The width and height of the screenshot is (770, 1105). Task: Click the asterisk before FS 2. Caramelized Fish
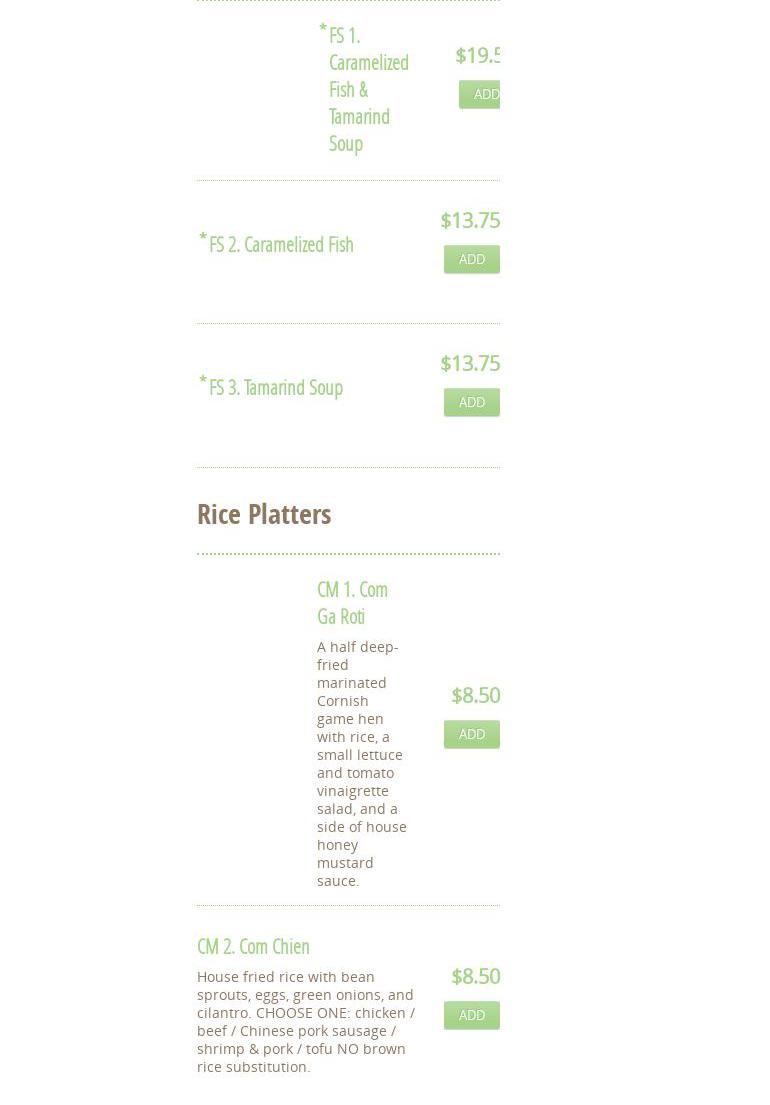click(x=203, y=239)
